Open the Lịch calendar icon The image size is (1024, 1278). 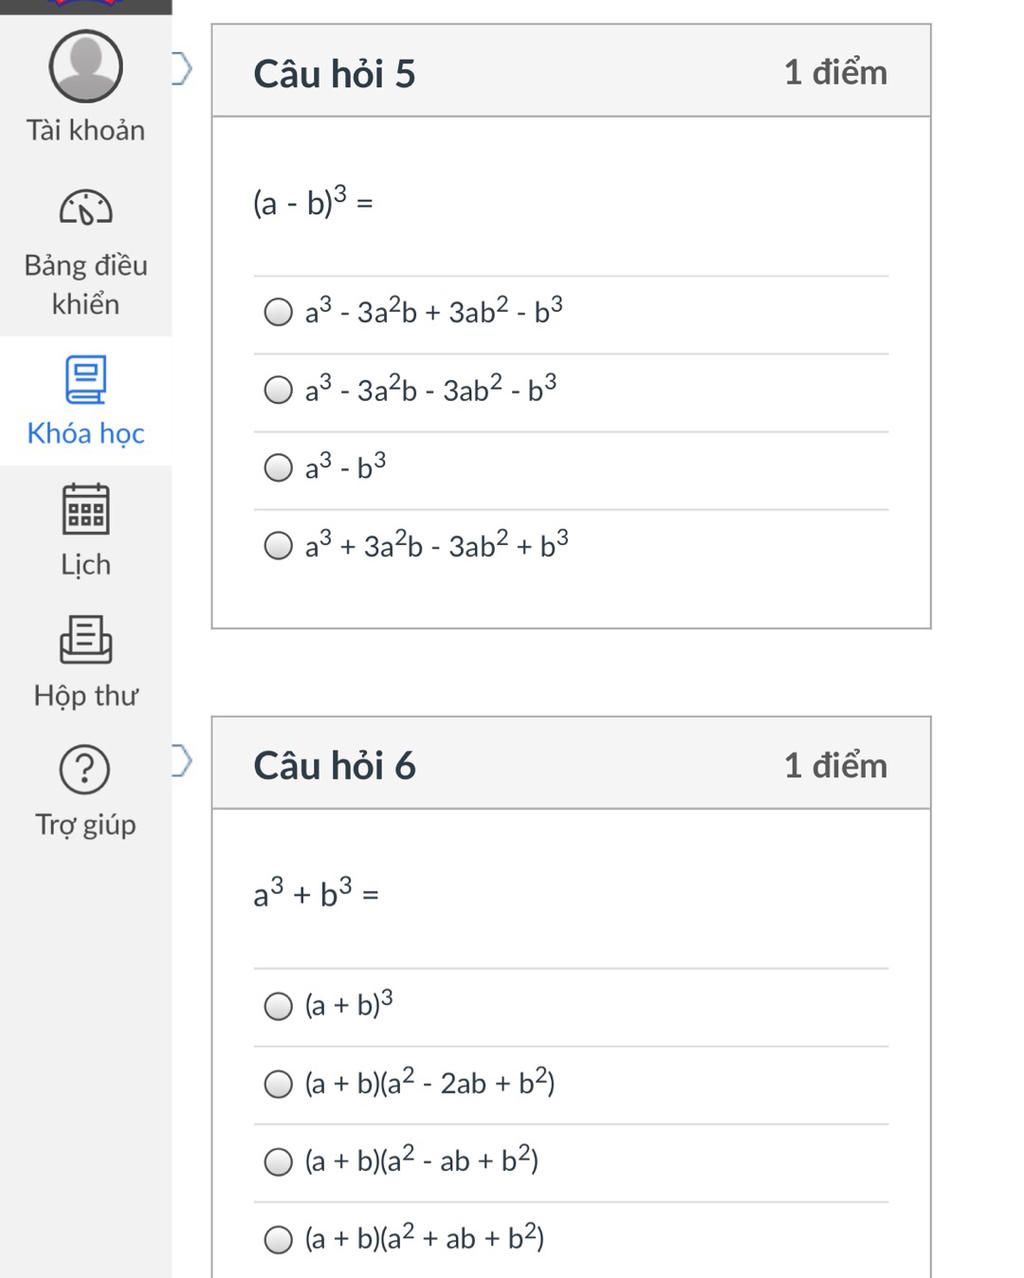[86, 509]
